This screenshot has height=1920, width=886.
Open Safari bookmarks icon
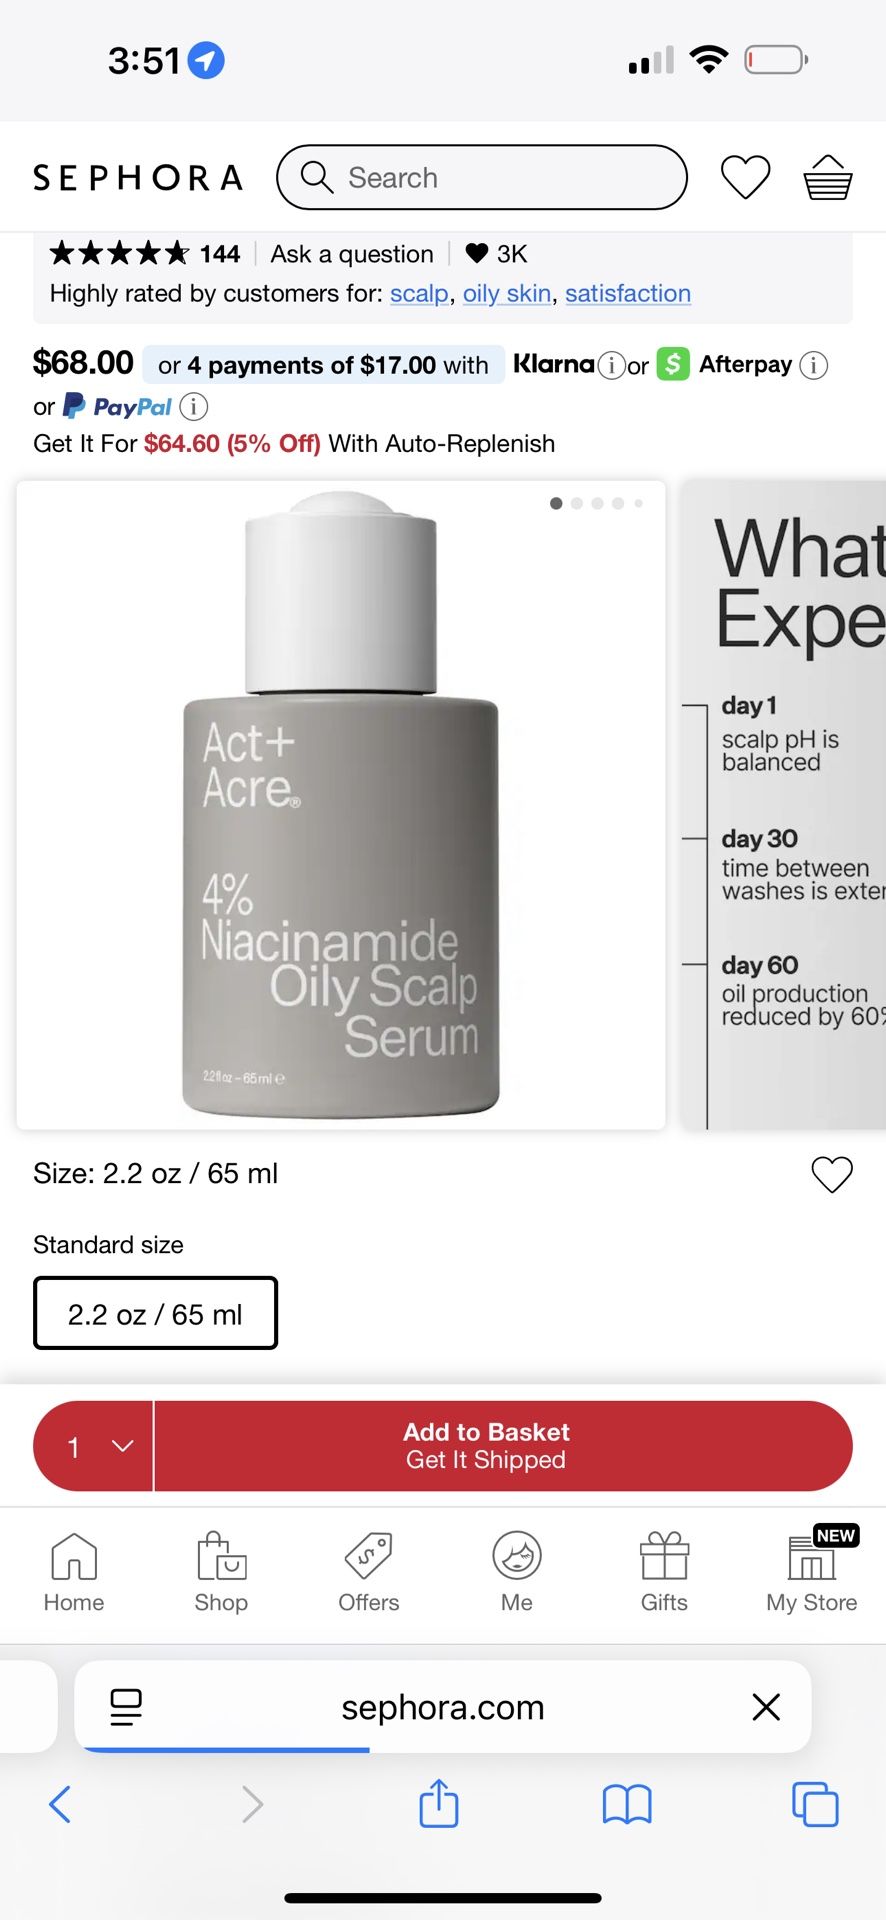[627, 1805]
